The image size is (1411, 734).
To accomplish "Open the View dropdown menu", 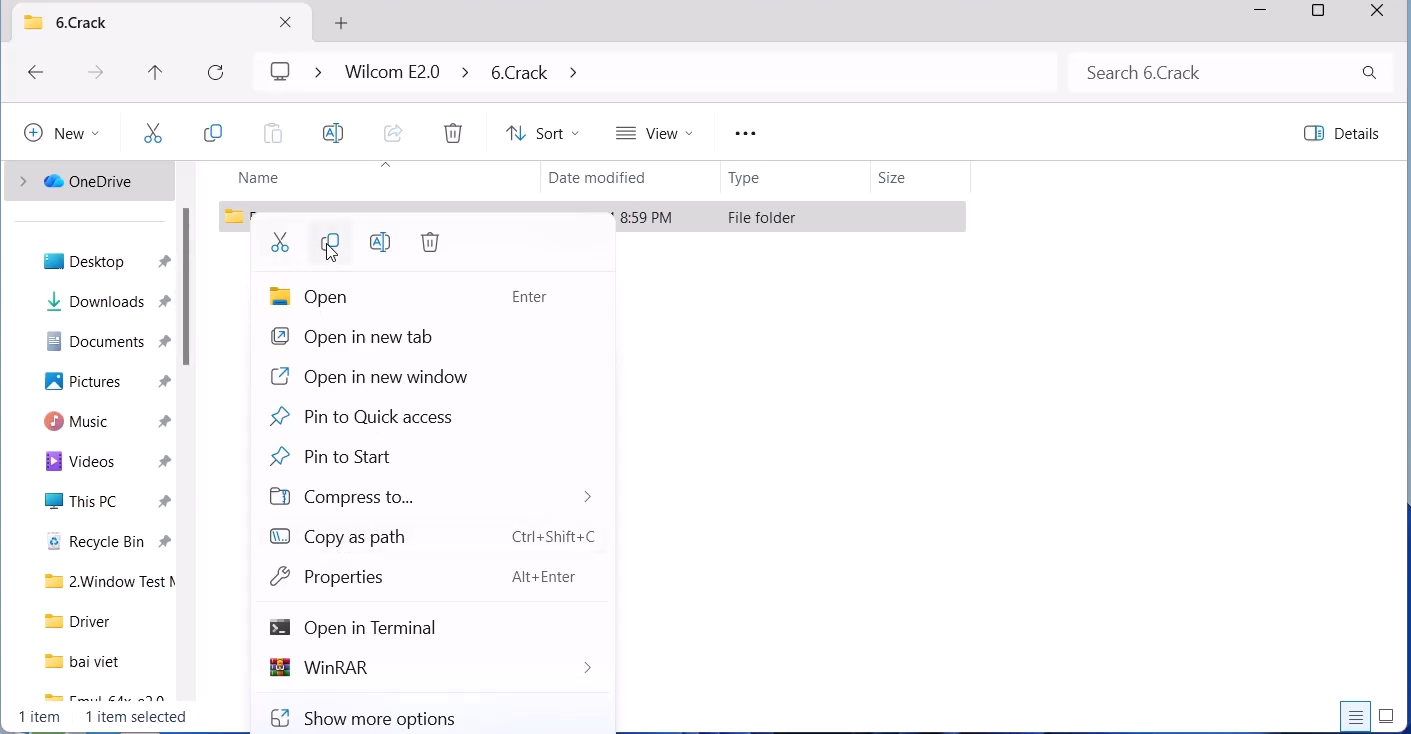I will tap(655, 134).
